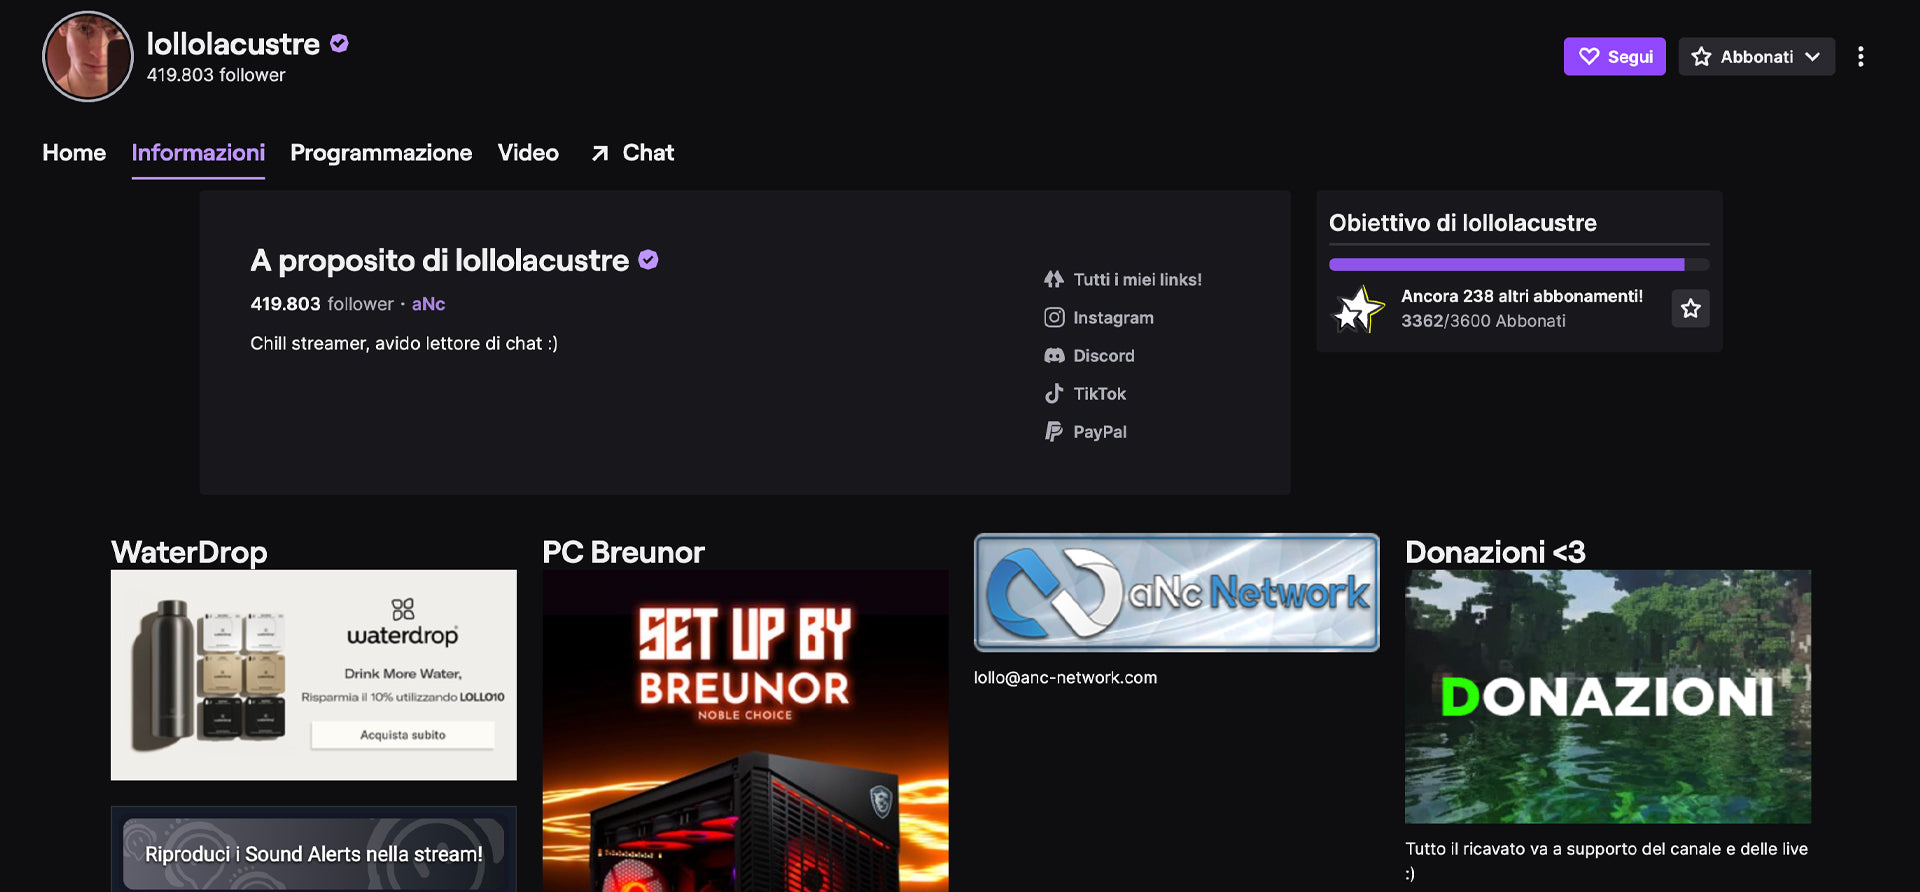The image size is (1920, 892).
Task: Click the goal star emblem icon
Action: [x=1359, y=309]
